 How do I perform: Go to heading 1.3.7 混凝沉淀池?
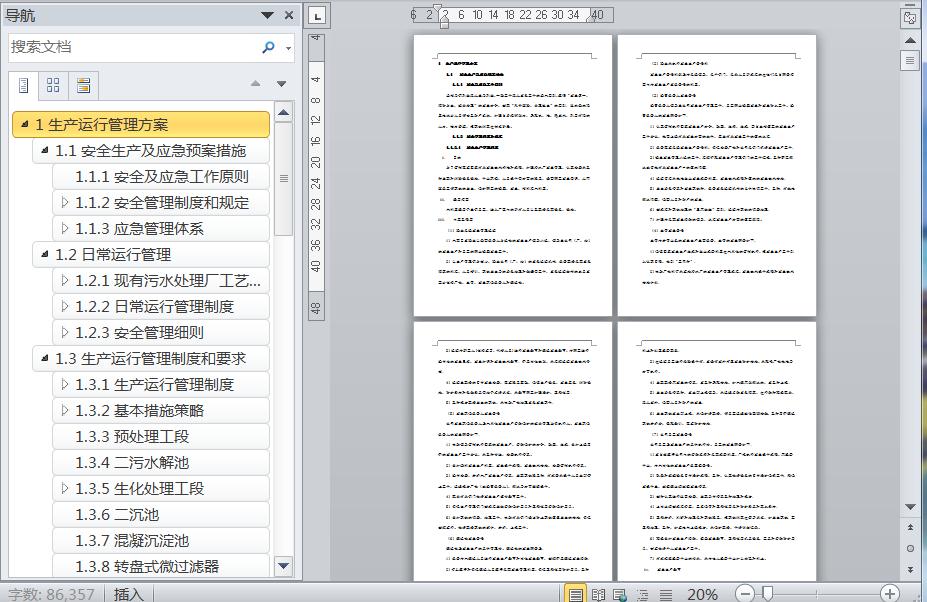pos(161,541)
